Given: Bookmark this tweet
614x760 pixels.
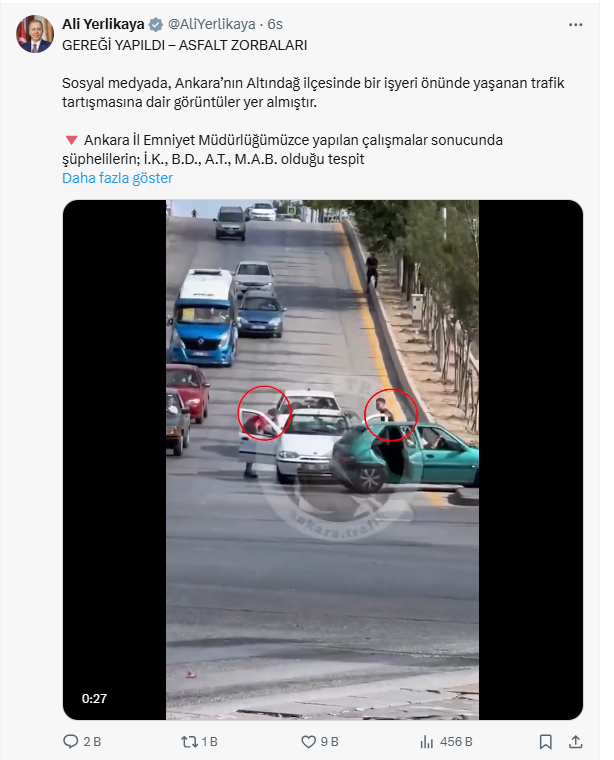Looking at the screenshot, I should pyautogui.click(x=546, y=742).
